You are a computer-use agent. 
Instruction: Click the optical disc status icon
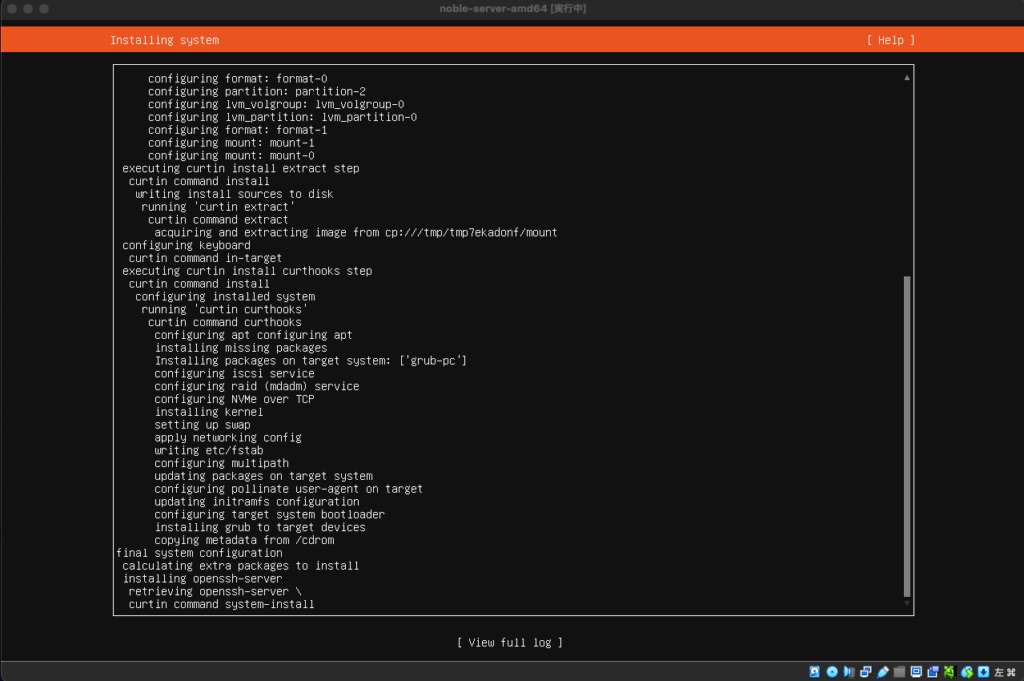[x=832, y=672]
